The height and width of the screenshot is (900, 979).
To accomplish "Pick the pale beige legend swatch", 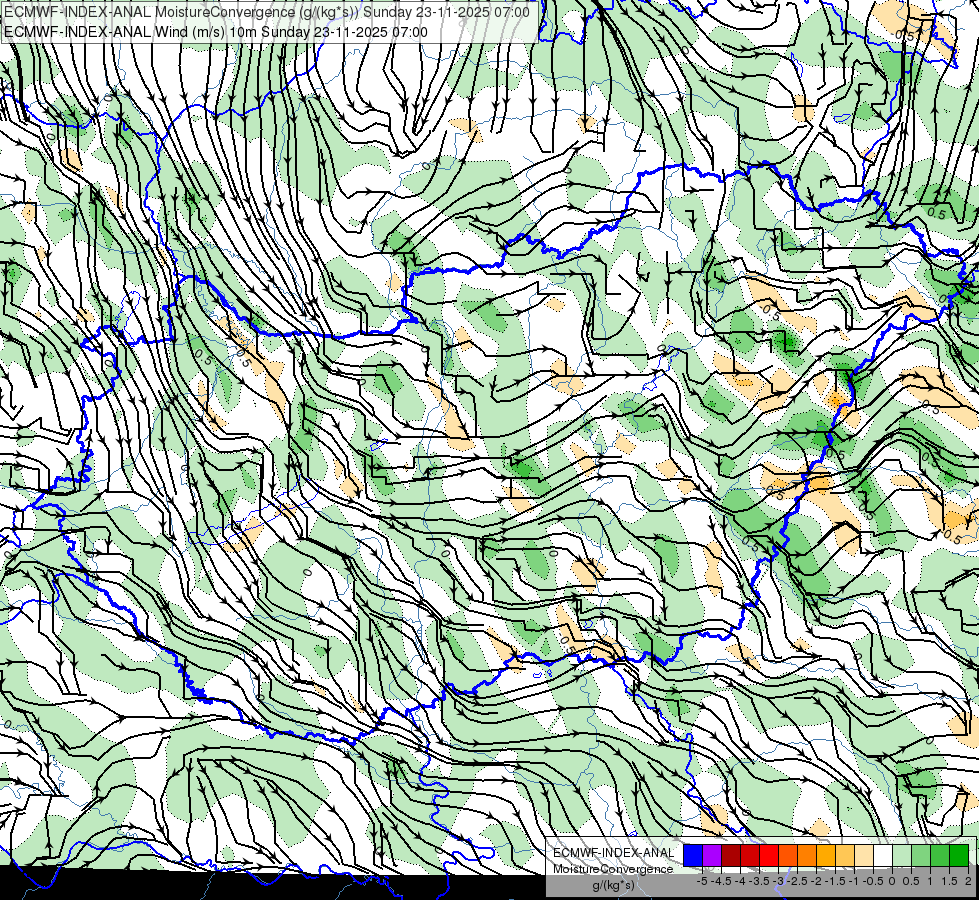I will tap(864, 856).
